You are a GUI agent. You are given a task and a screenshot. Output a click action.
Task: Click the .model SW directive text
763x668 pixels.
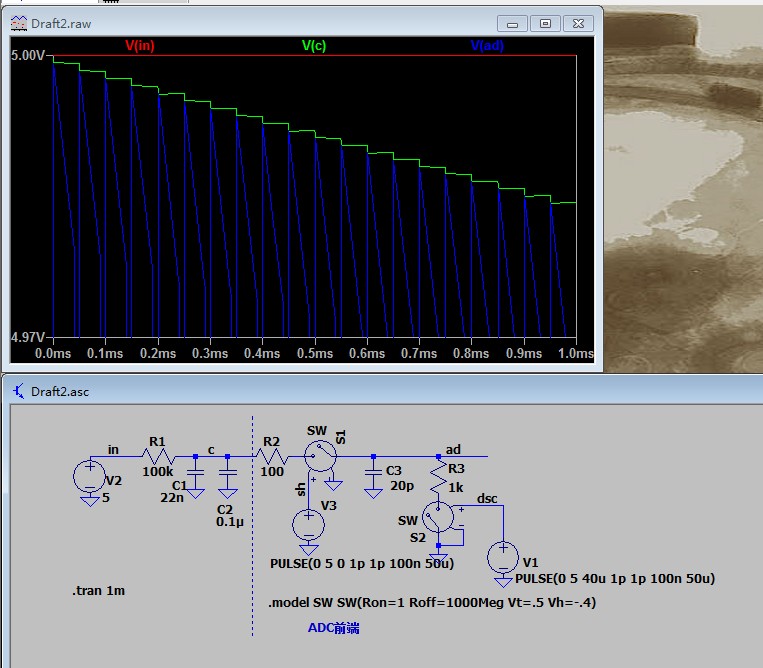433,603
